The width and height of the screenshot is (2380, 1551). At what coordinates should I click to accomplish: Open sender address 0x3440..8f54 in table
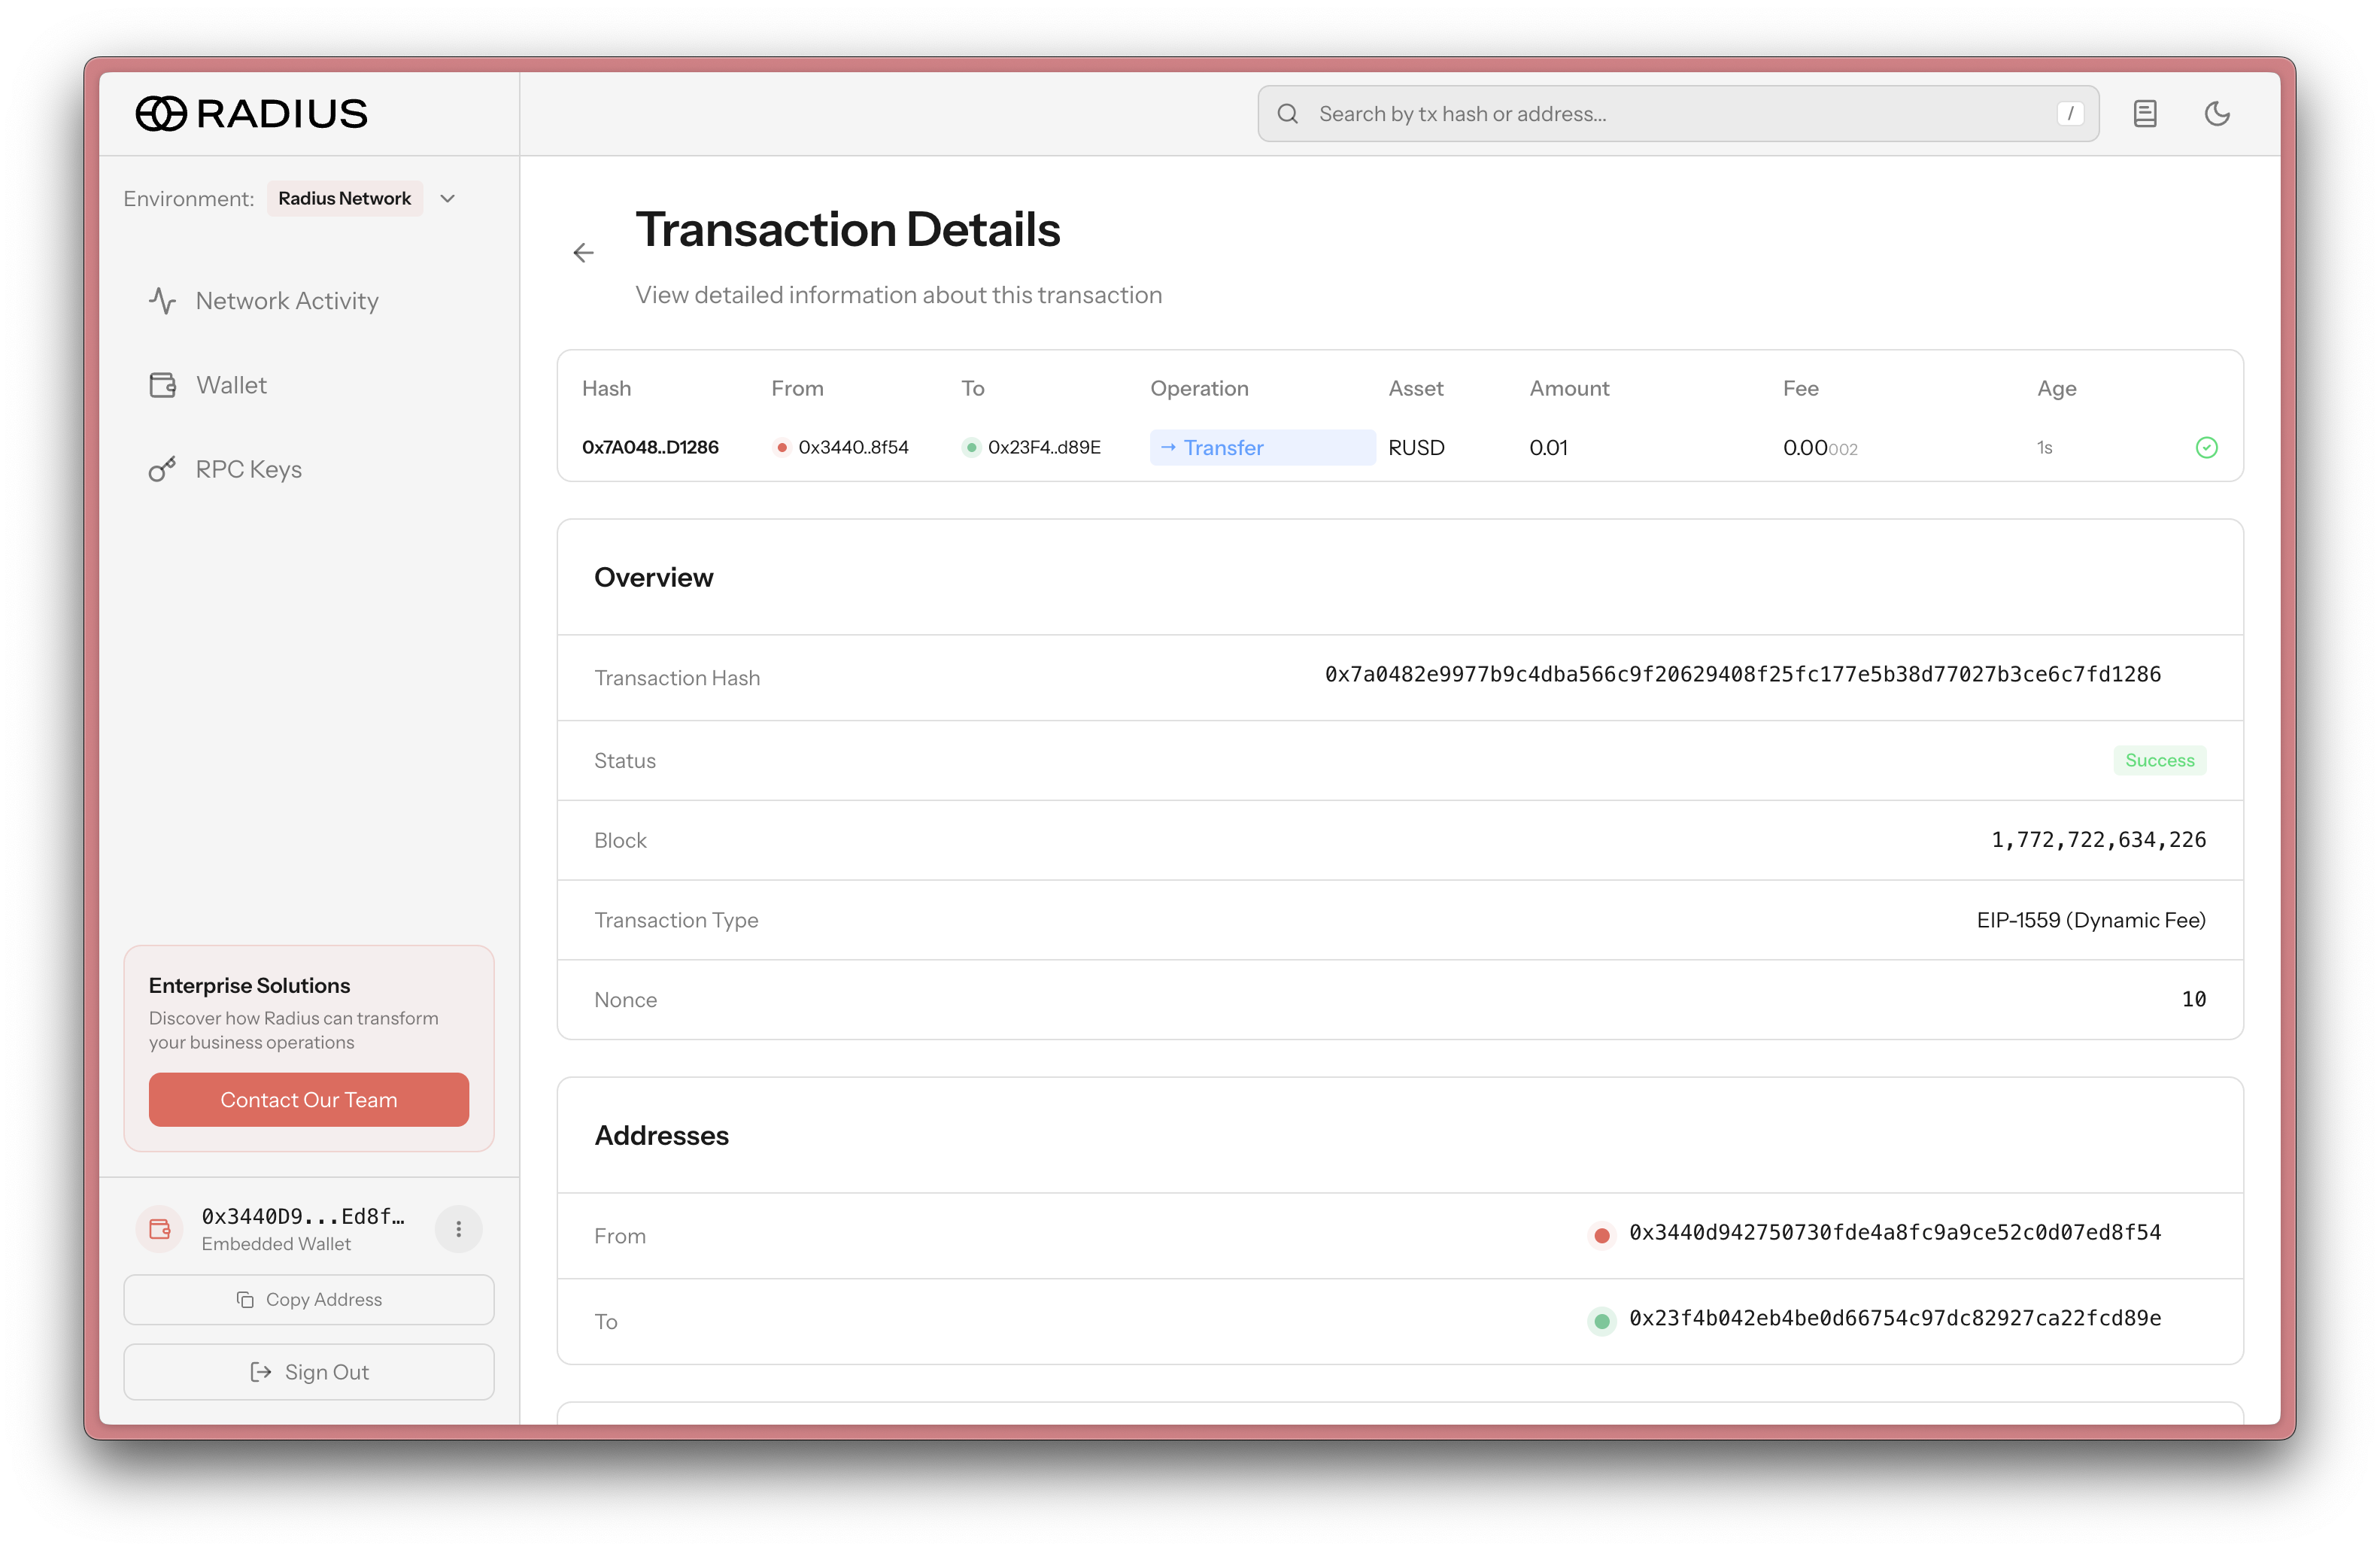[852, 447]
